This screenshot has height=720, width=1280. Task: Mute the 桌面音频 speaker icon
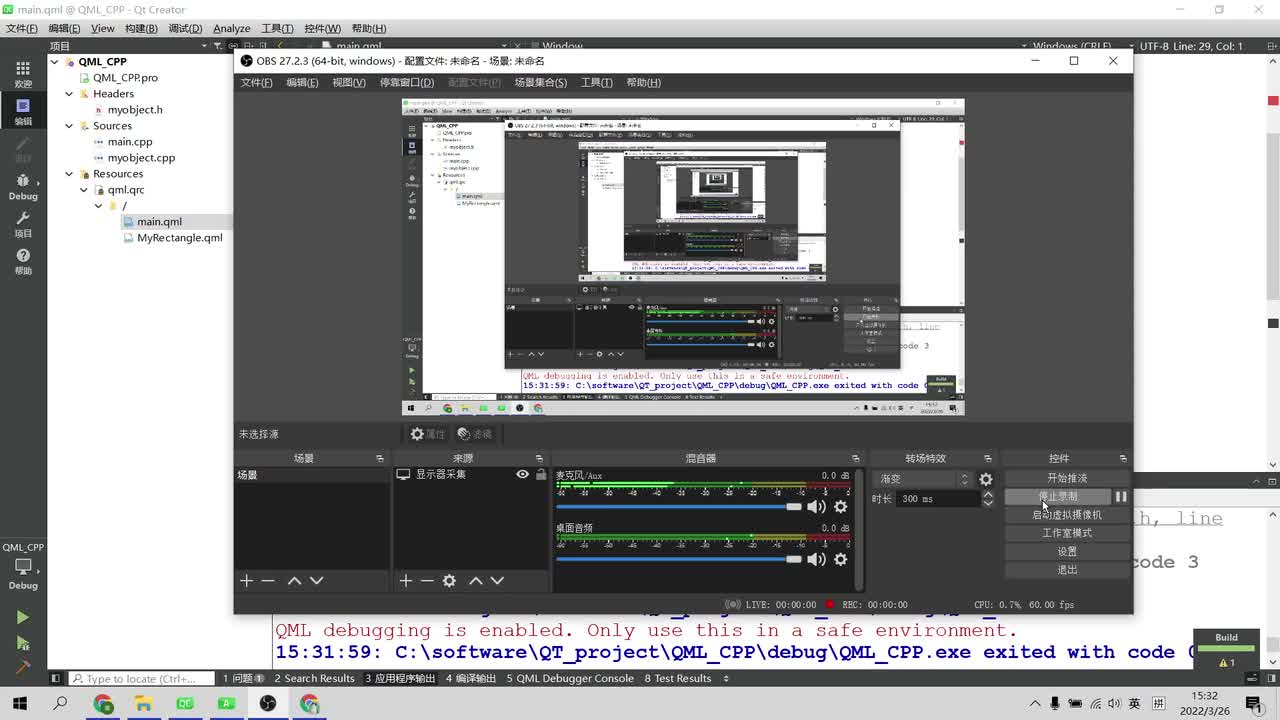pyautogui.click(x=816, y=559)
